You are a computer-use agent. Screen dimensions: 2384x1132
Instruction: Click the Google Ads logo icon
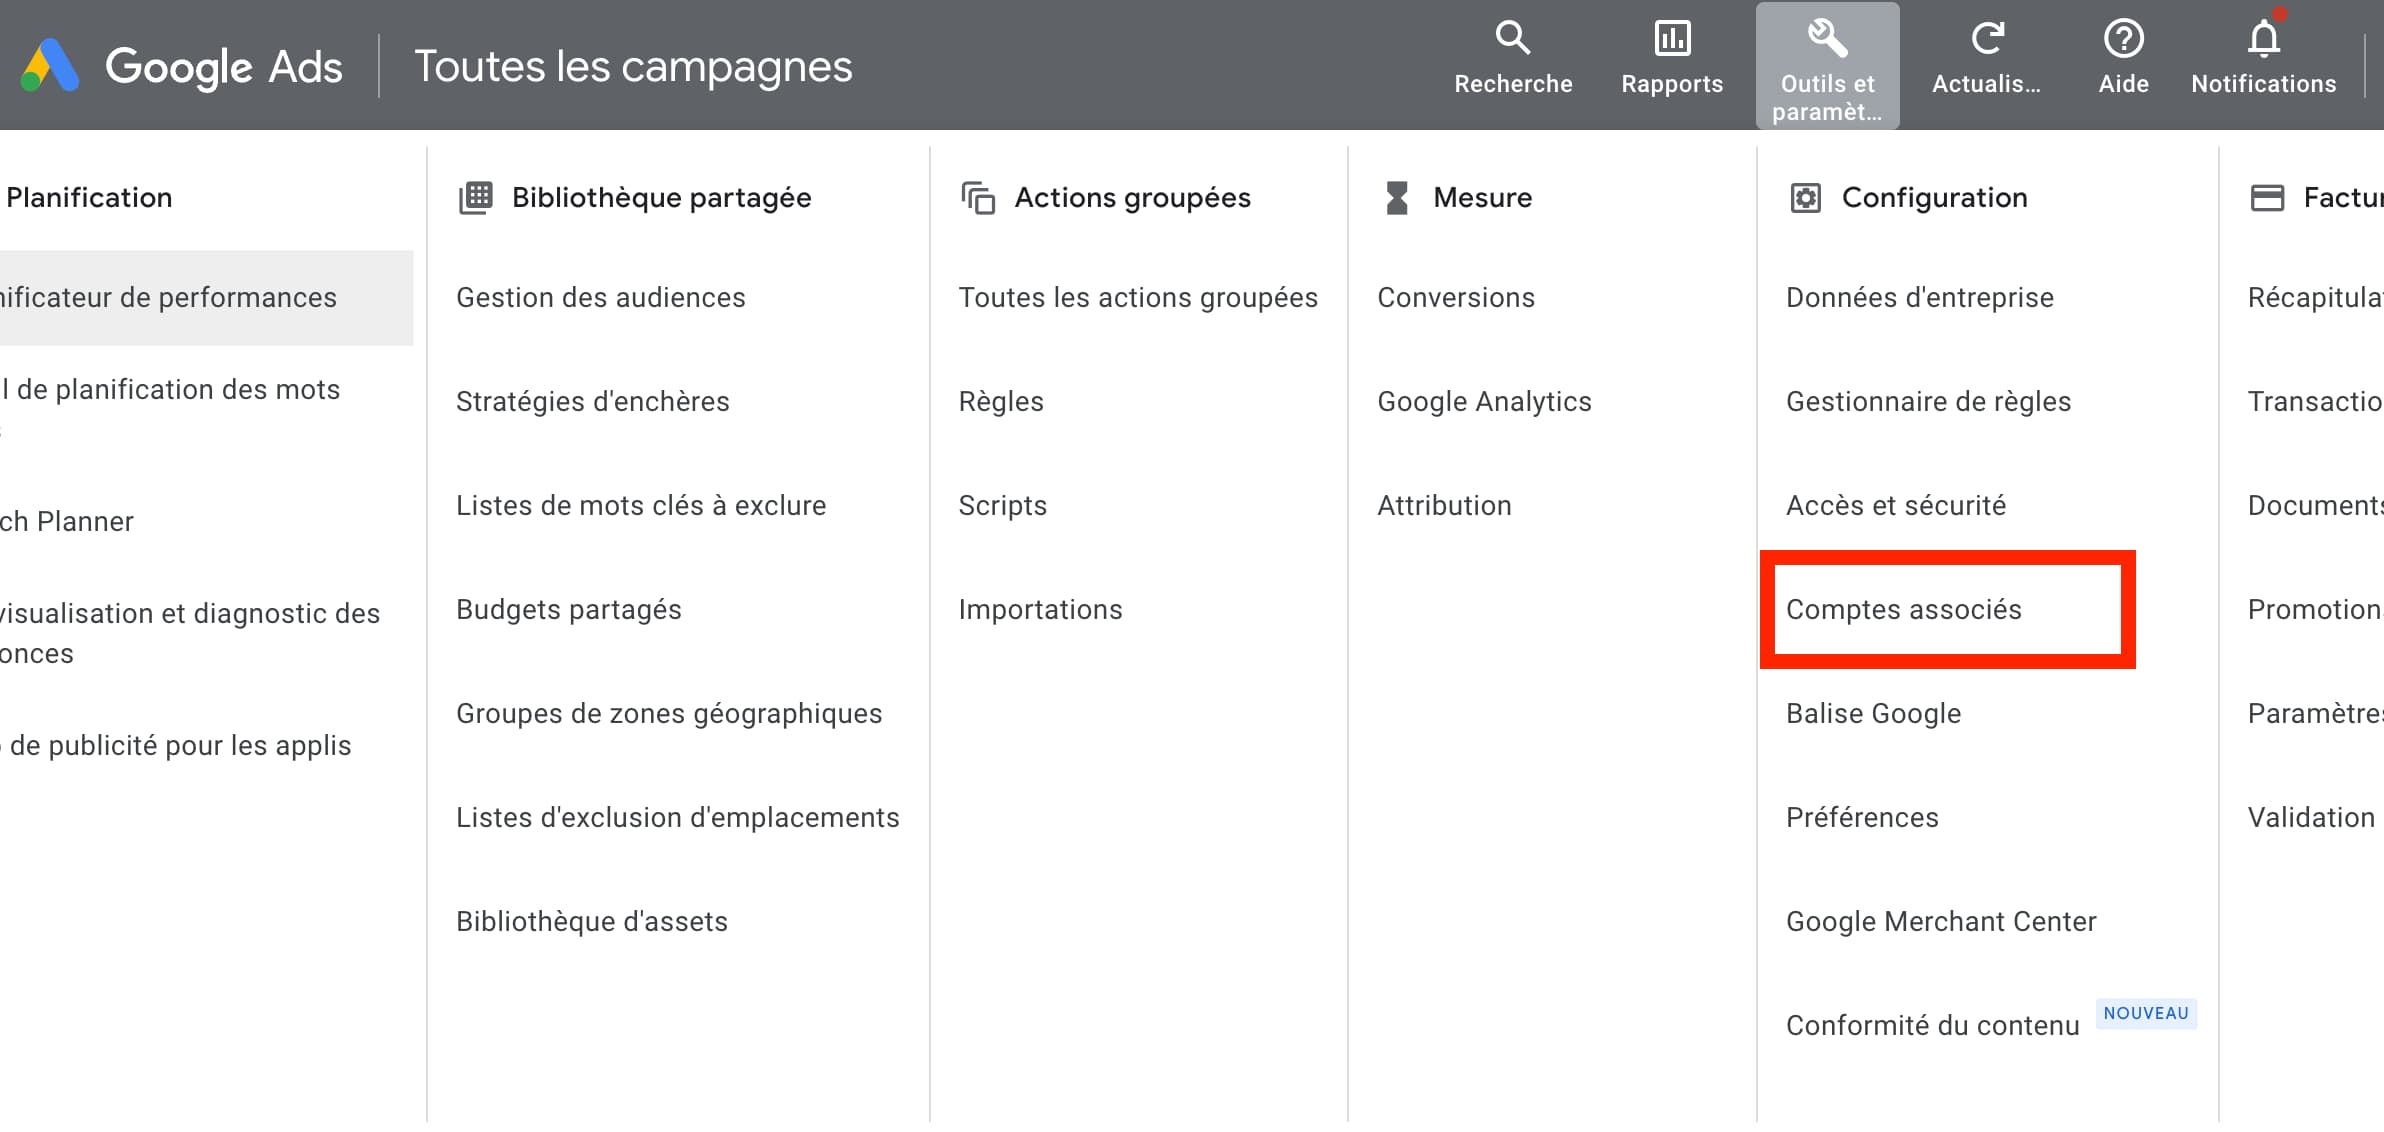point(50,66)
